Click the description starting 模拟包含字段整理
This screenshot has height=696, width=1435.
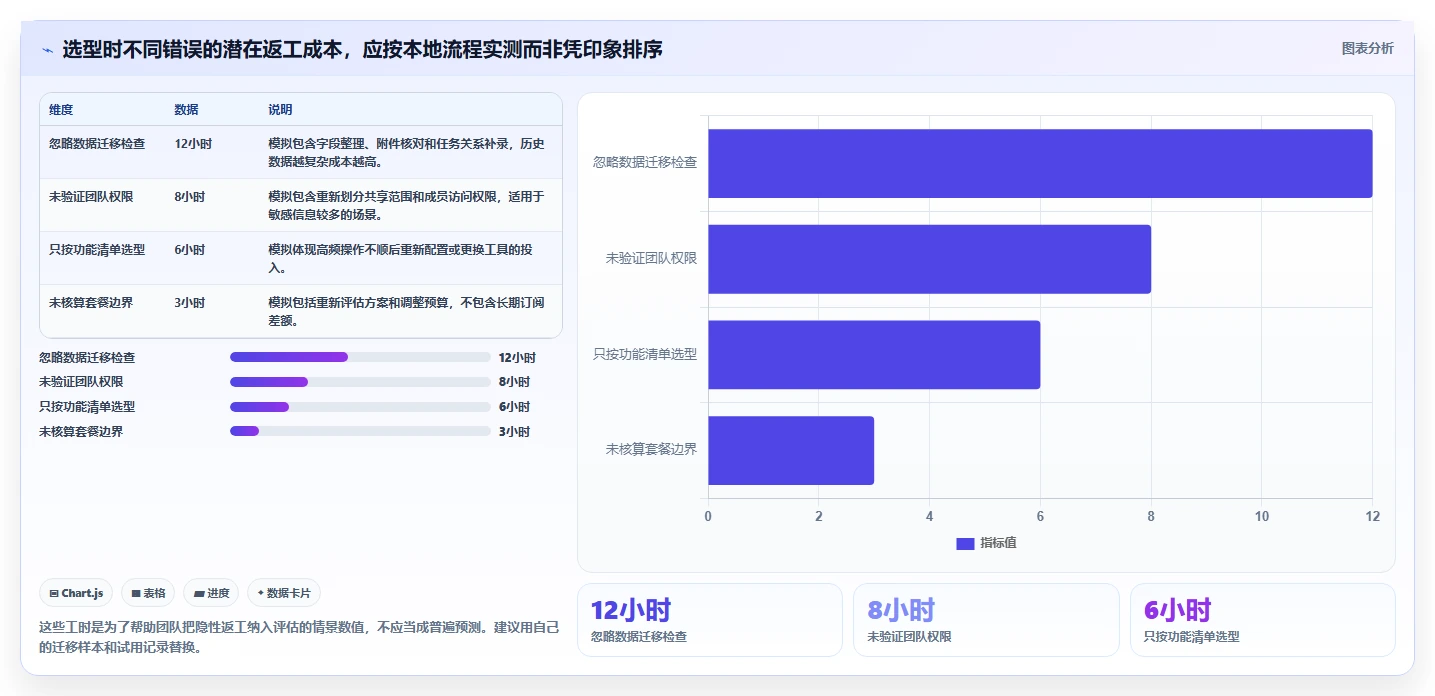pos(406,153)
